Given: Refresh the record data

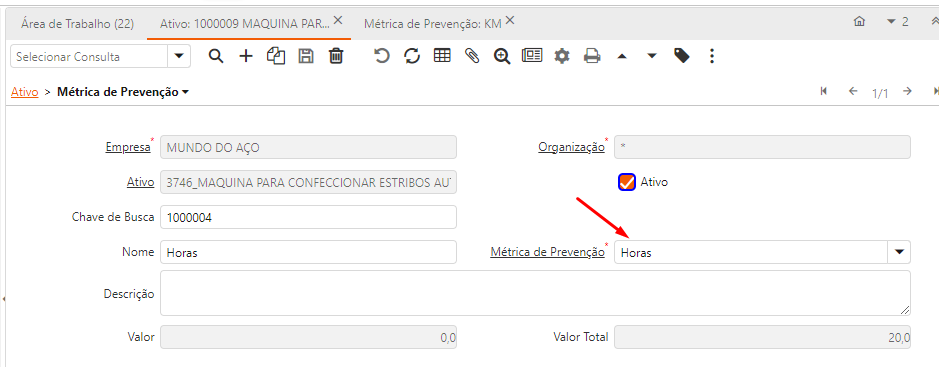Looking at the screenshot, I should pyautogui.click(x=412, y=56).
